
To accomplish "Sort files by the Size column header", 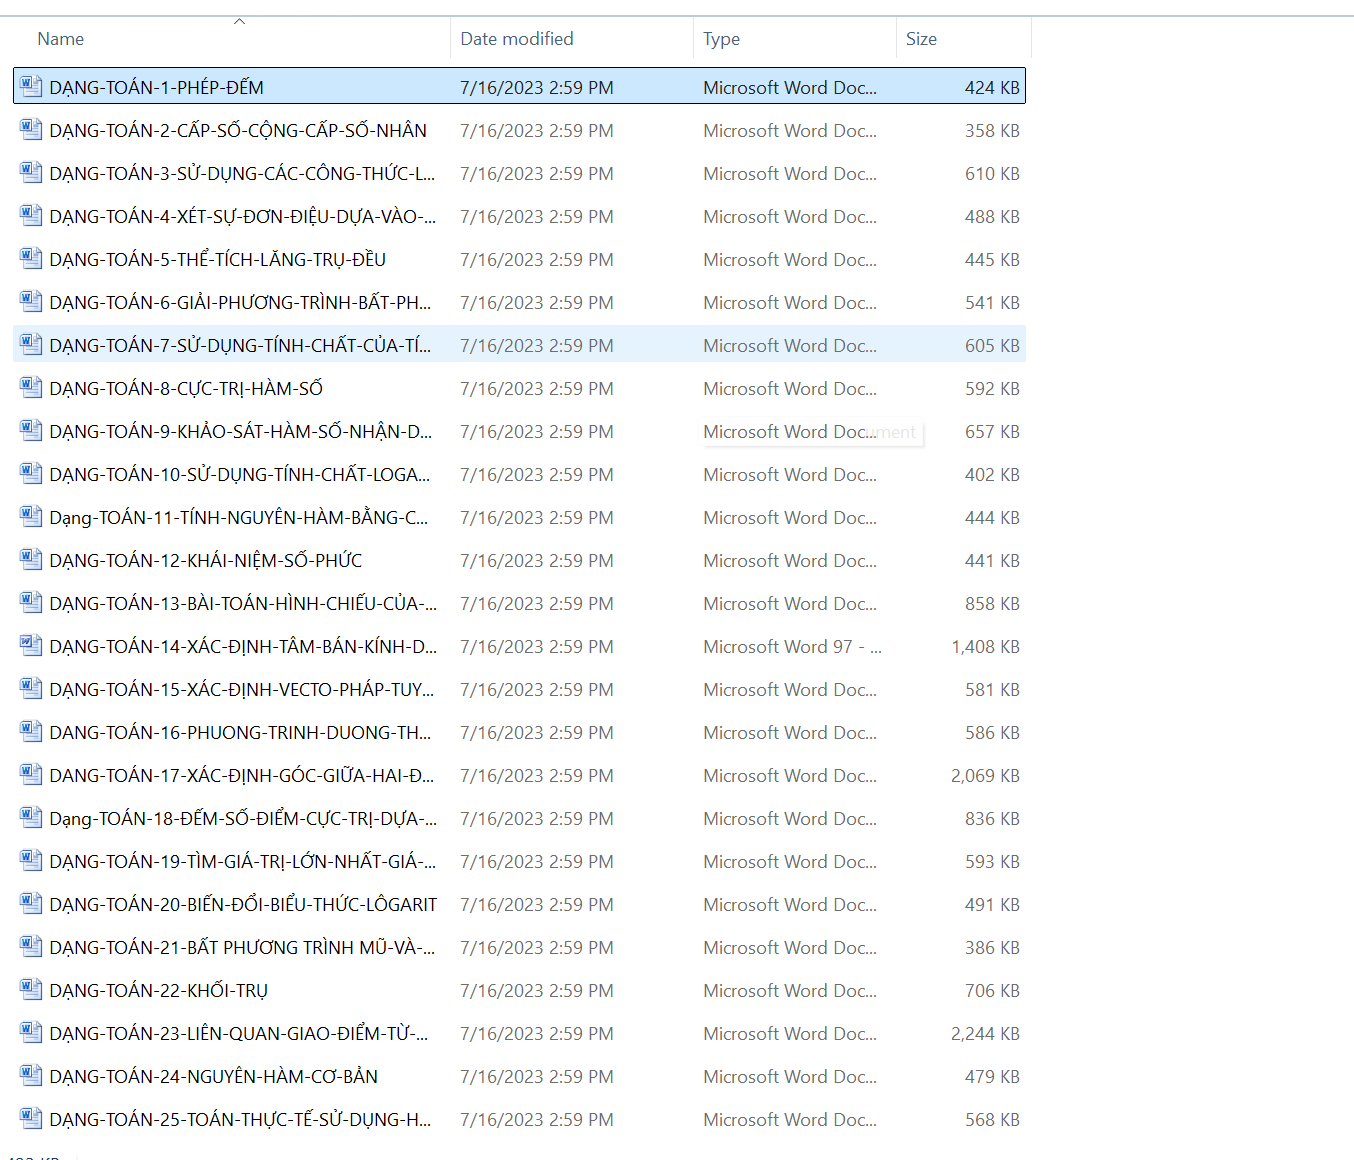I will coord(921,39).
